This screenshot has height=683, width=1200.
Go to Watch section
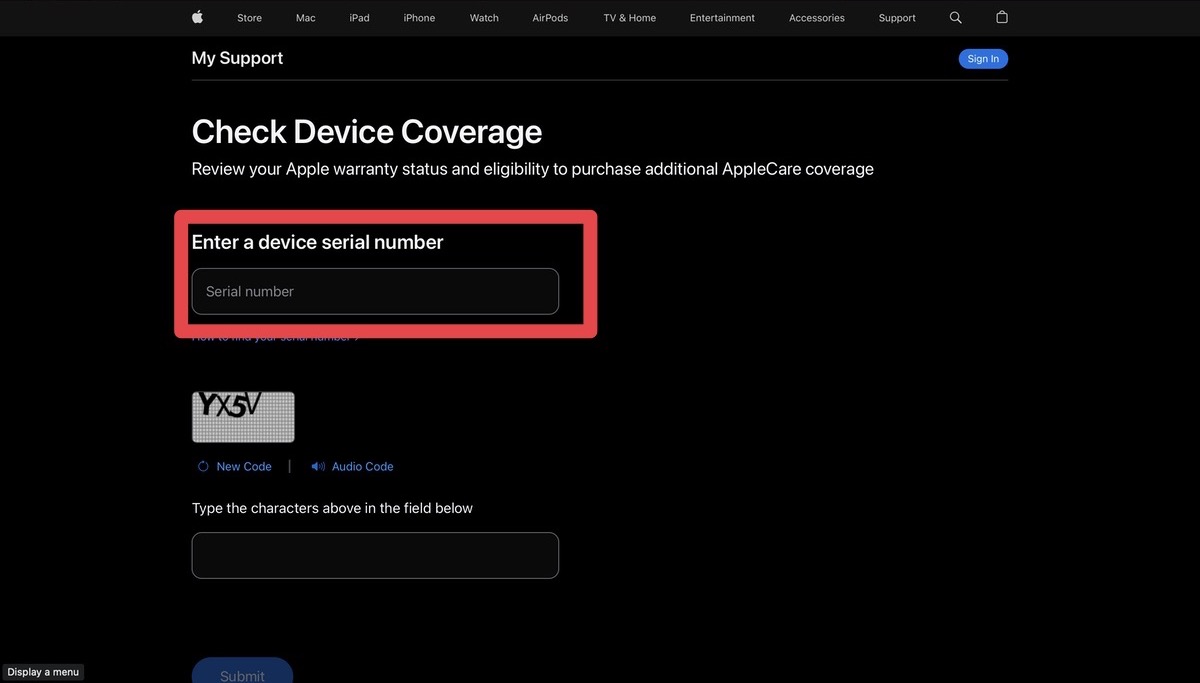[484, 18]
